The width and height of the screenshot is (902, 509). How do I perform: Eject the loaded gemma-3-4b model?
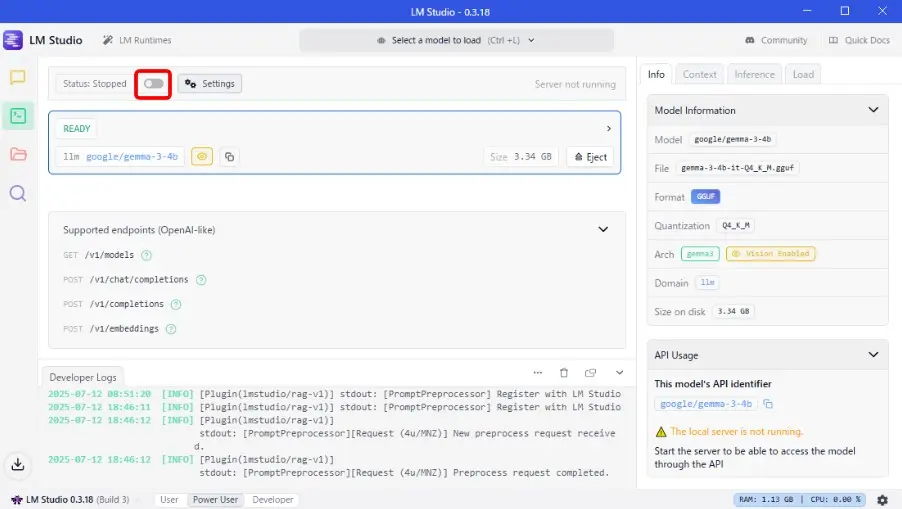coord(590,157)
